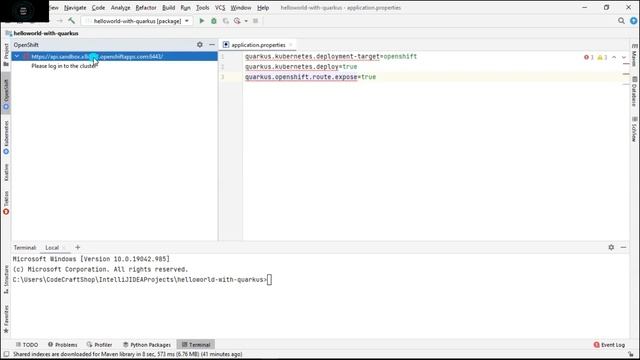Add a new terminal session tab

click(x=78, y=247)
